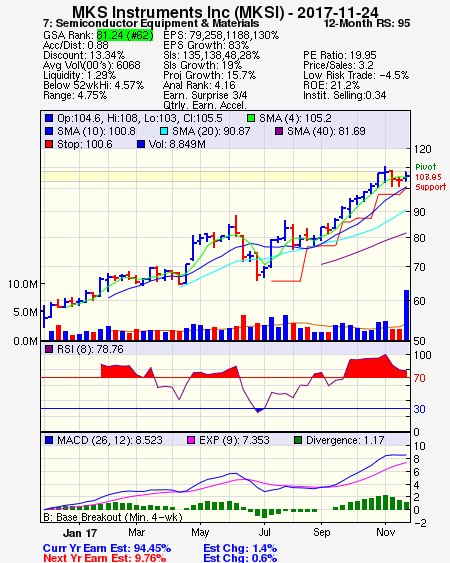
Task: Click the Discount: 13.34% text
Action: point(84,55)
